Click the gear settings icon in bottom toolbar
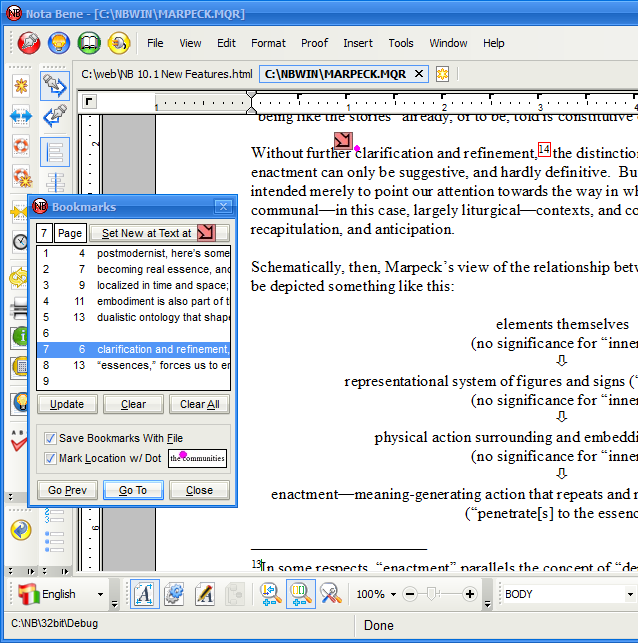This screenshot has width=638, height=643. click(174, 594)
